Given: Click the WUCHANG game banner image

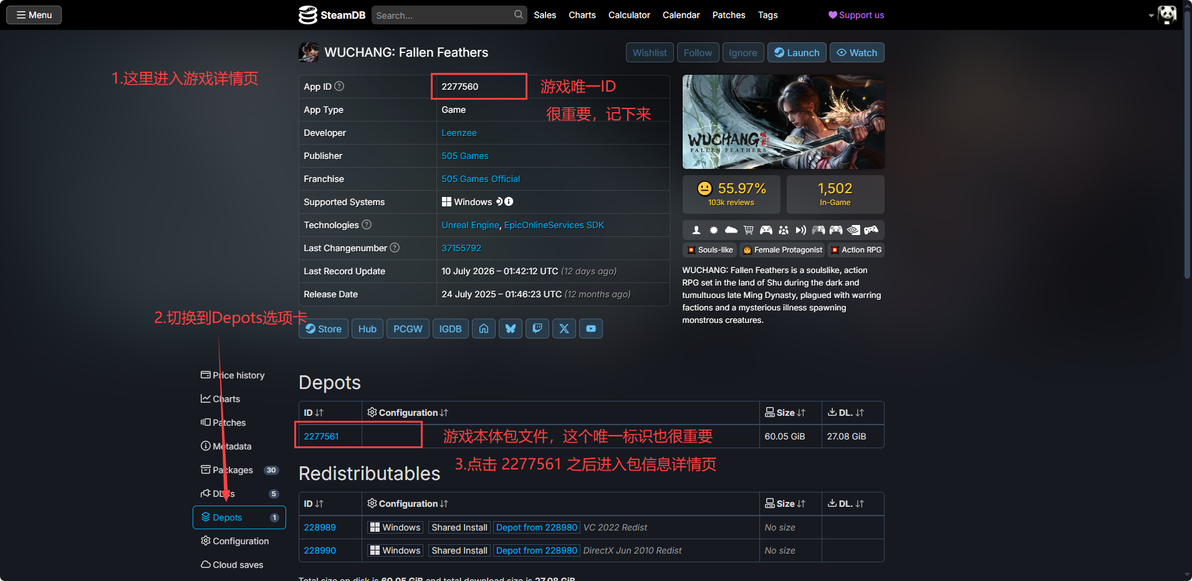Looking at the screenshot, I should point(784,122).
